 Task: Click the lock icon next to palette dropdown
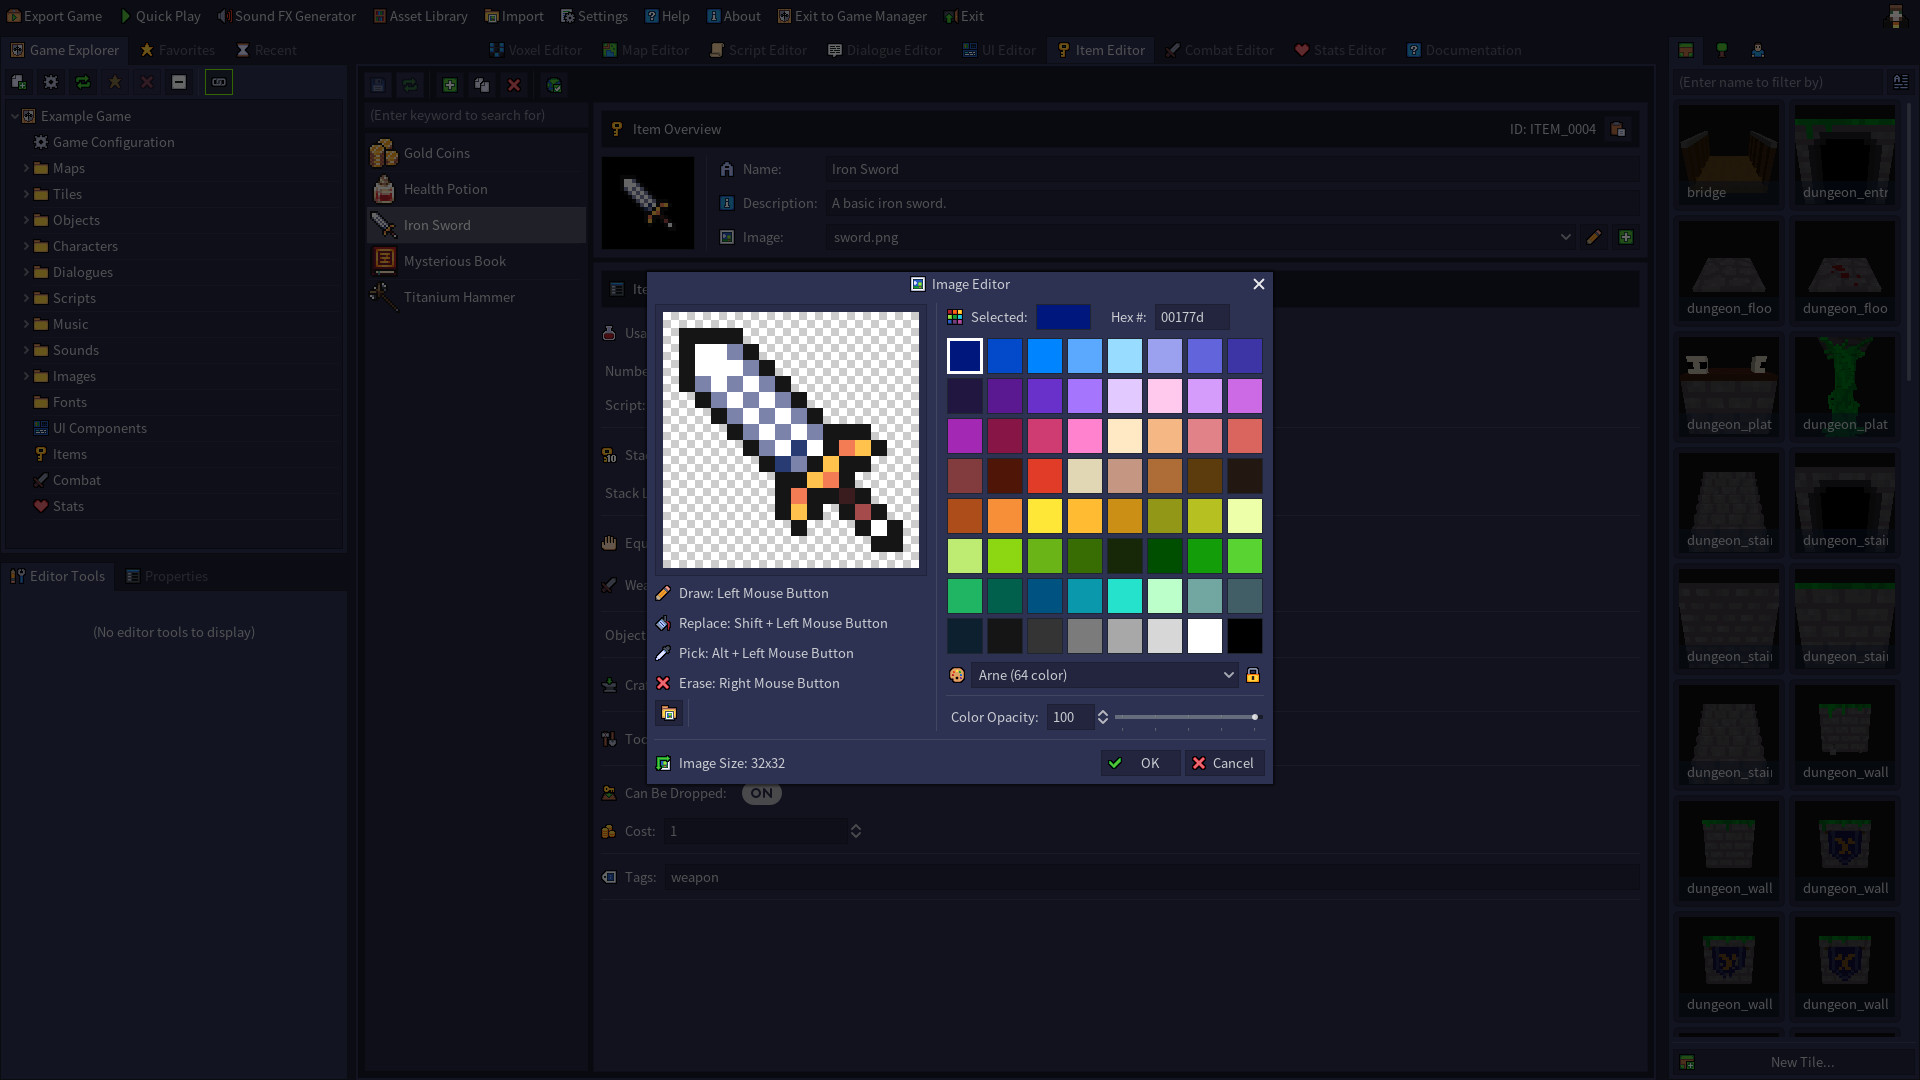[x=1253, y=675]
